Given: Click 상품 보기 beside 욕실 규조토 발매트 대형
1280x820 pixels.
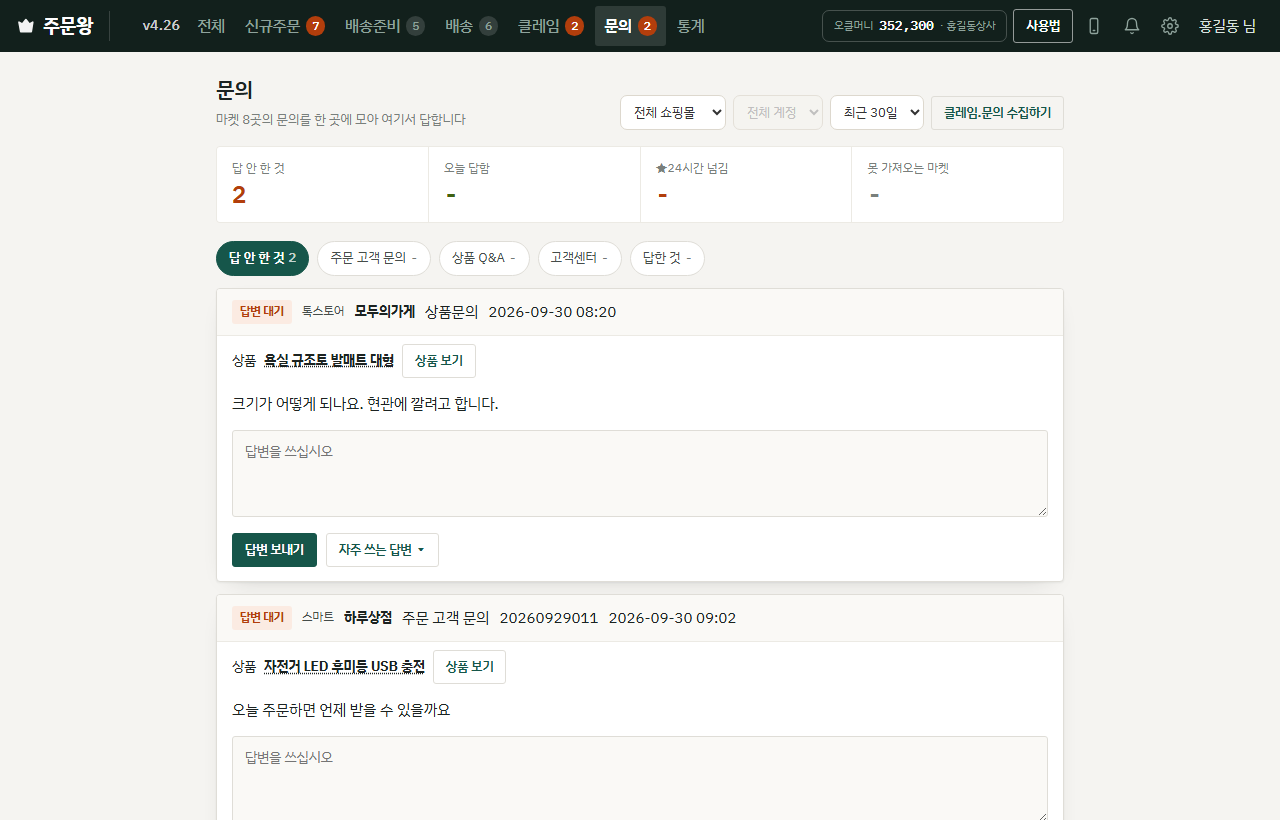Looking at the screenshot, I should tap(439, 361).
